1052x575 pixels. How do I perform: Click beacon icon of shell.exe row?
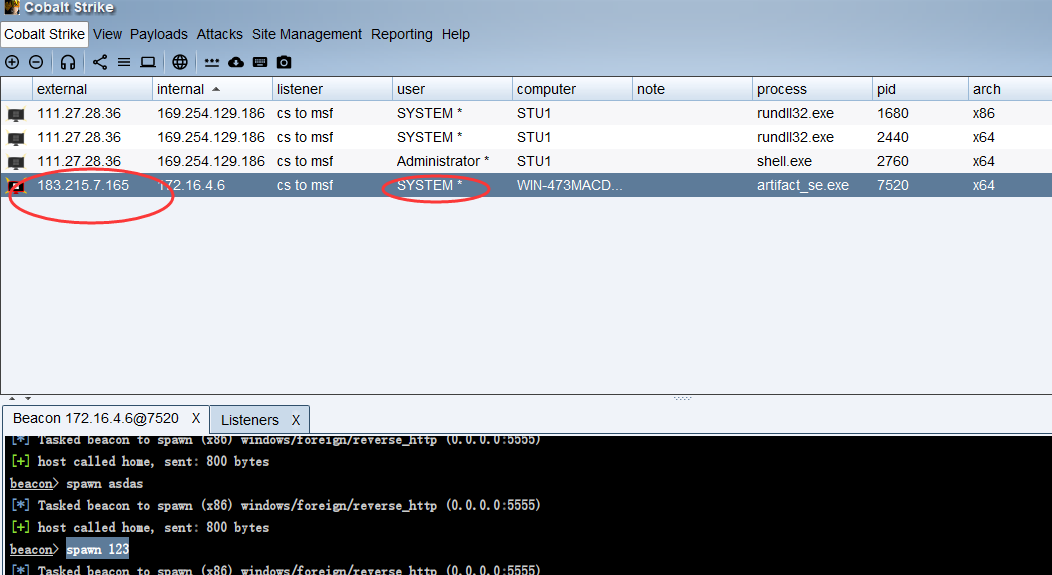pyautogui.click(x=16, y=162)
